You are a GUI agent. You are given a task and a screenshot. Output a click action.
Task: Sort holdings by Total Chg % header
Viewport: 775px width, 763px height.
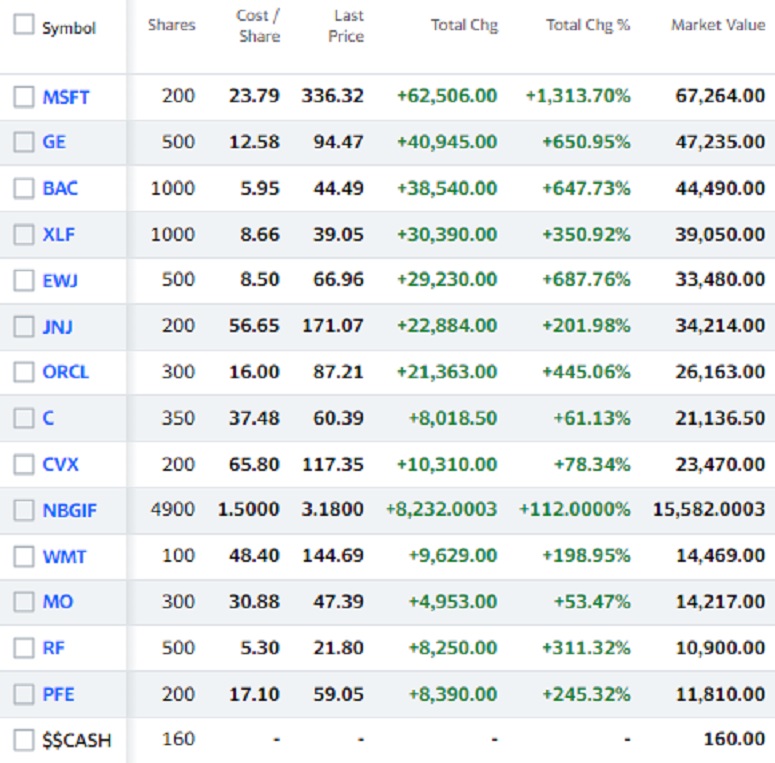click(x=588, y=25)
